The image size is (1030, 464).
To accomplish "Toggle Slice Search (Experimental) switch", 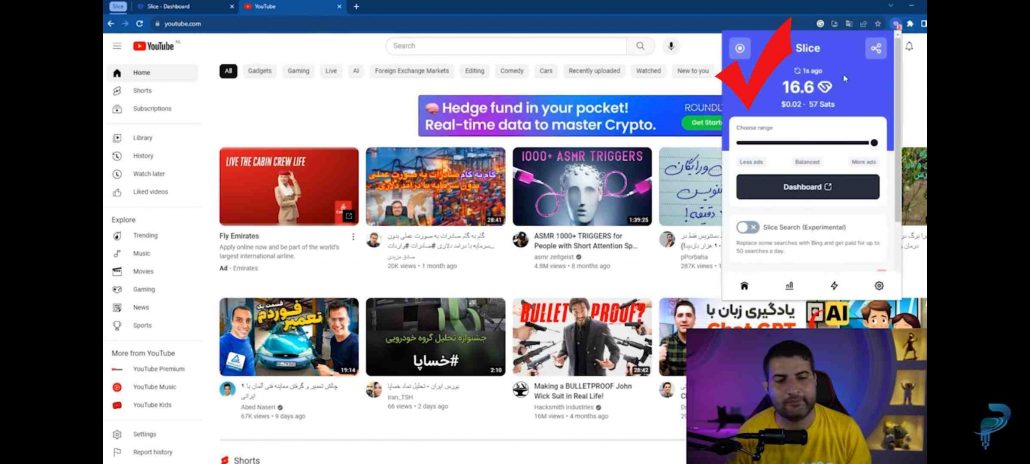I will [x=747, y=227].
